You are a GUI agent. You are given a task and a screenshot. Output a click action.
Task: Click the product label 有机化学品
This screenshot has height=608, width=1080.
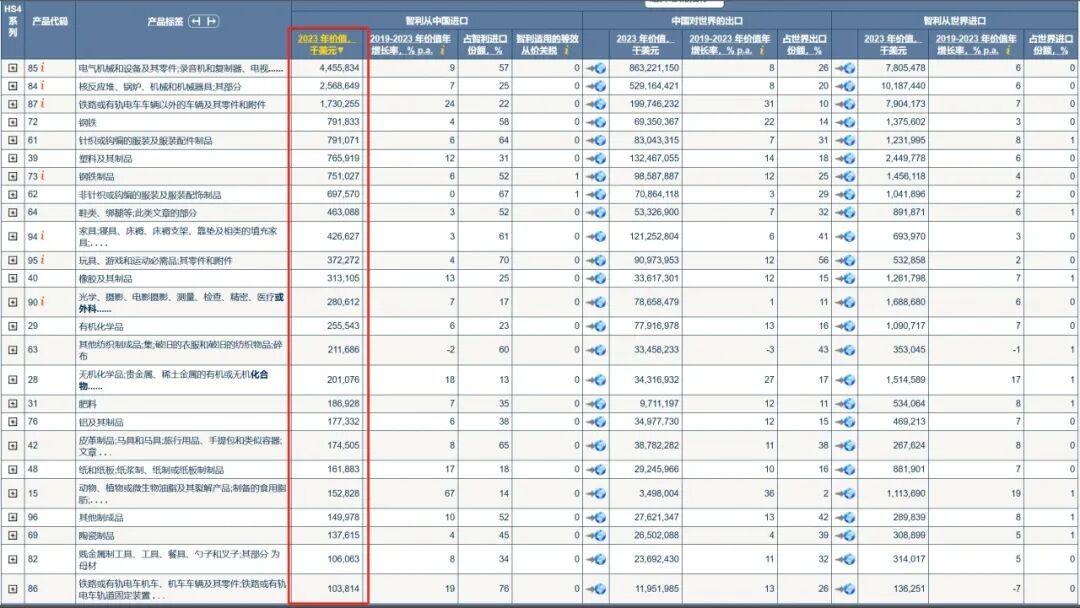[101, 326]
